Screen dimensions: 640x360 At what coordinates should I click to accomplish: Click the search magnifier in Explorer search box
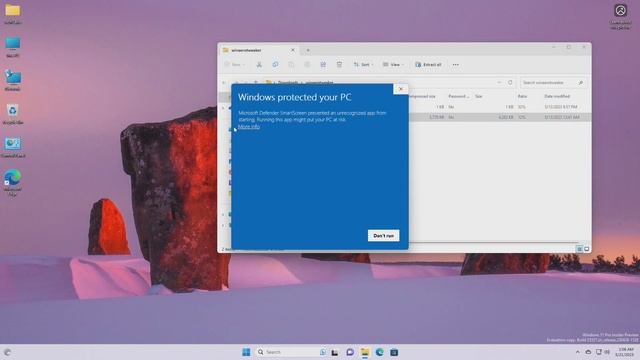coord(581,82)
